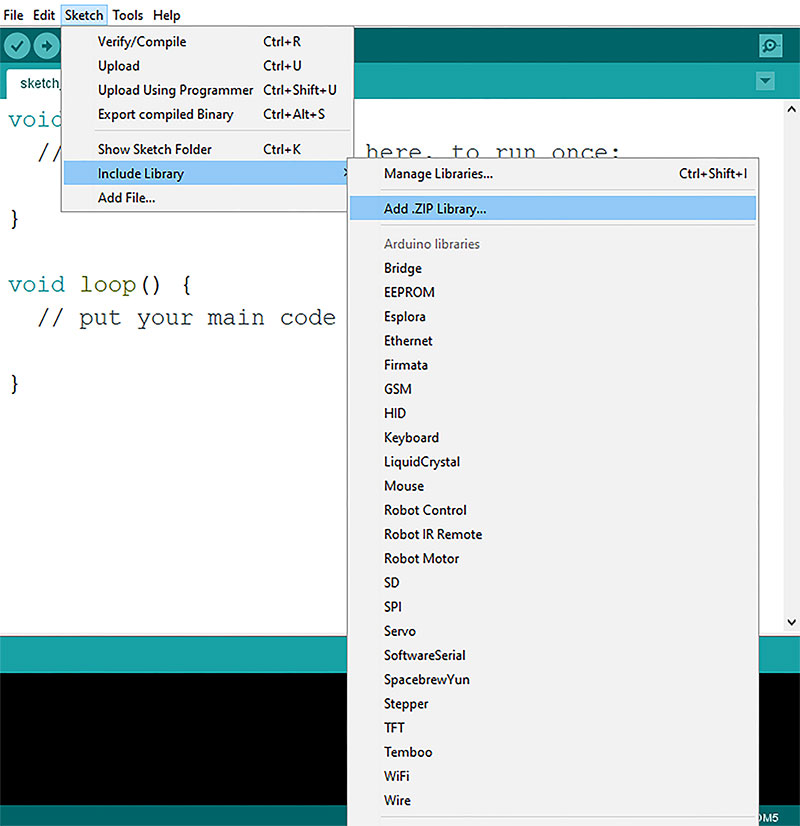Viewport: 800px width, 826px height.
Task: Include the WiFi library
Action: tap(553, 776)
